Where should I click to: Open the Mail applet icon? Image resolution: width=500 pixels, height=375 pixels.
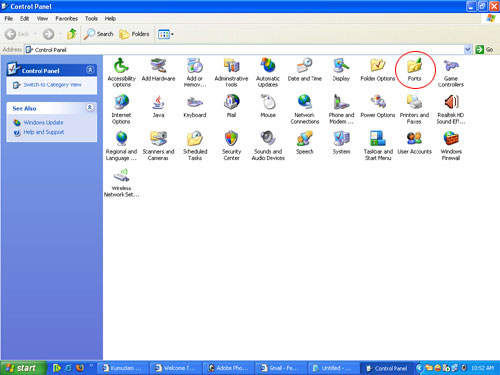coord(231,106)
